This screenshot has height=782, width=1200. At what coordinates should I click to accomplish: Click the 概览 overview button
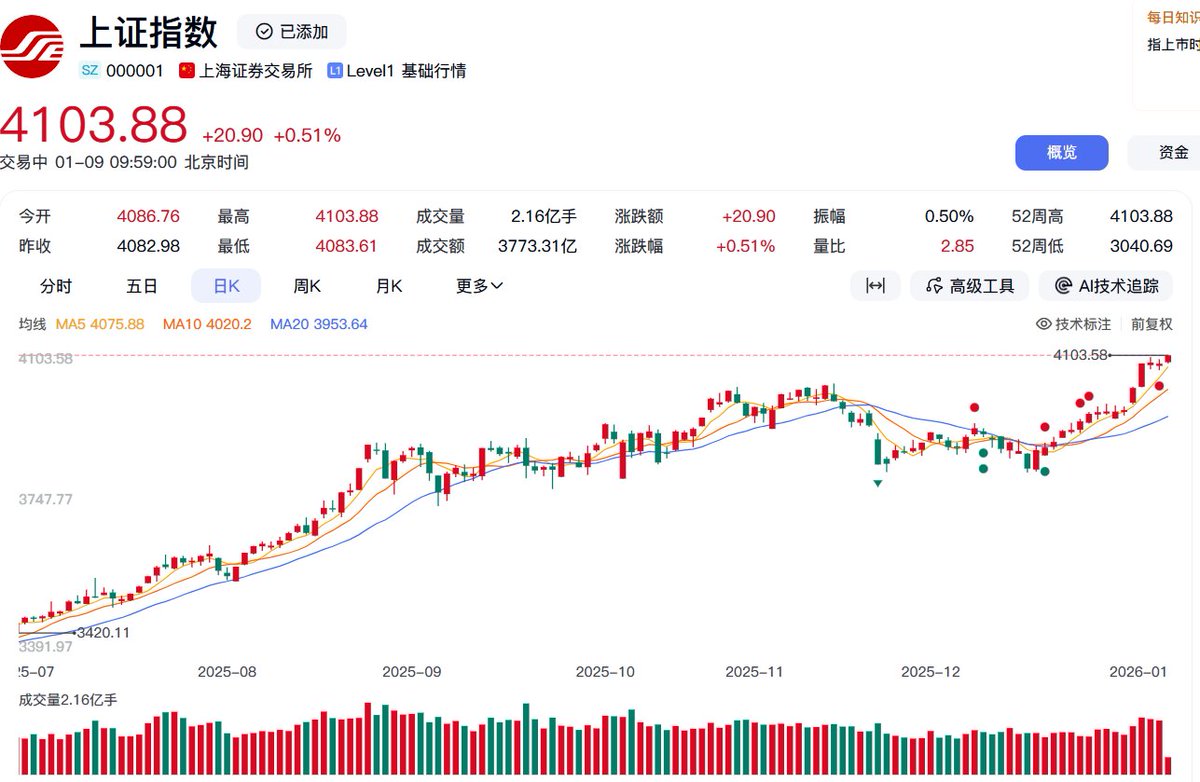point(1062,152)
